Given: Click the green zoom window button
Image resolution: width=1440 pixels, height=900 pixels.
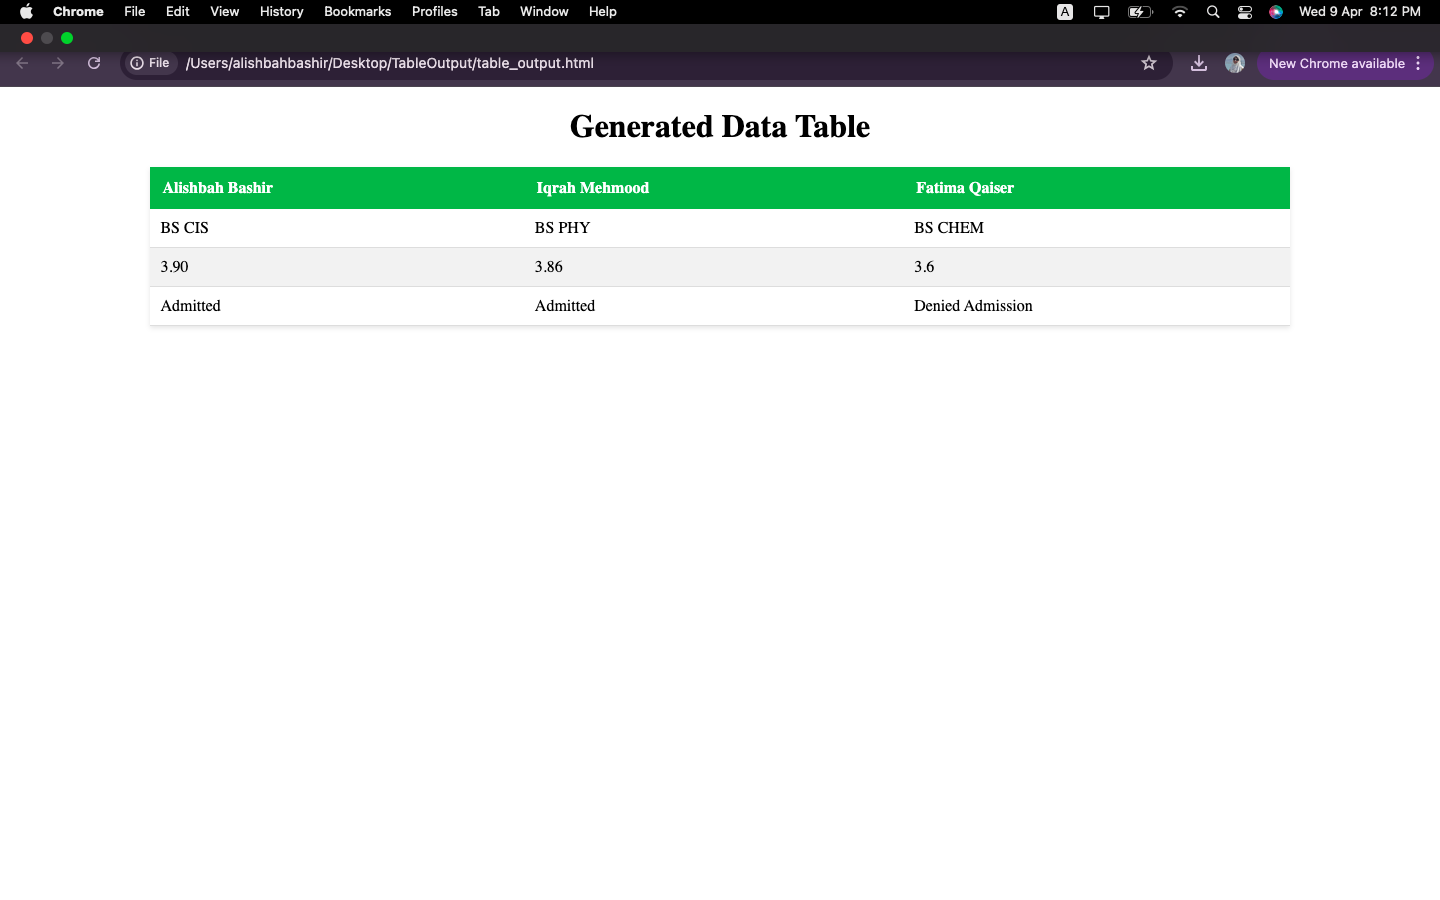Looking at the screenshot, I should point(67,38).
